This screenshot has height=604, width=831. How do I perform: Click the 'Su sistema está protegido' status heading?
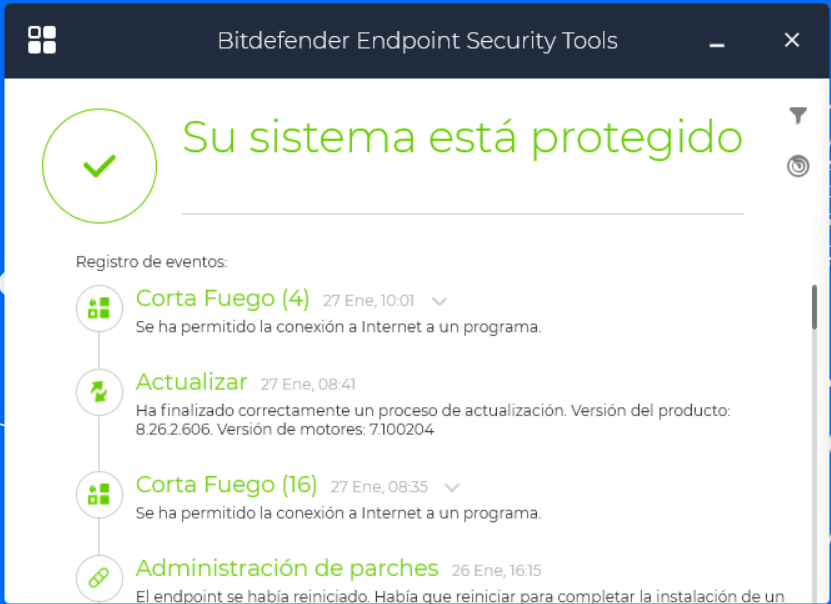pos(462,137)
